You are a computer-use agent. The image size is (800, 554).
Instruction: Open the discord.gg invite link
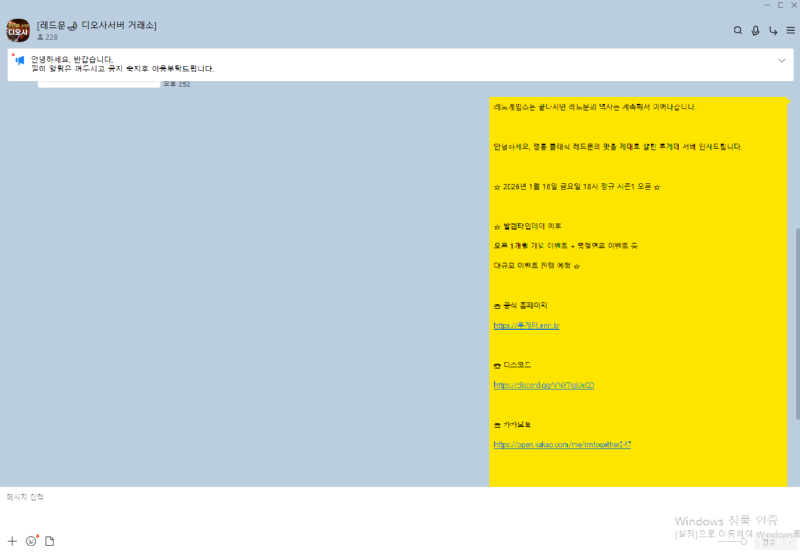(543, 385)
